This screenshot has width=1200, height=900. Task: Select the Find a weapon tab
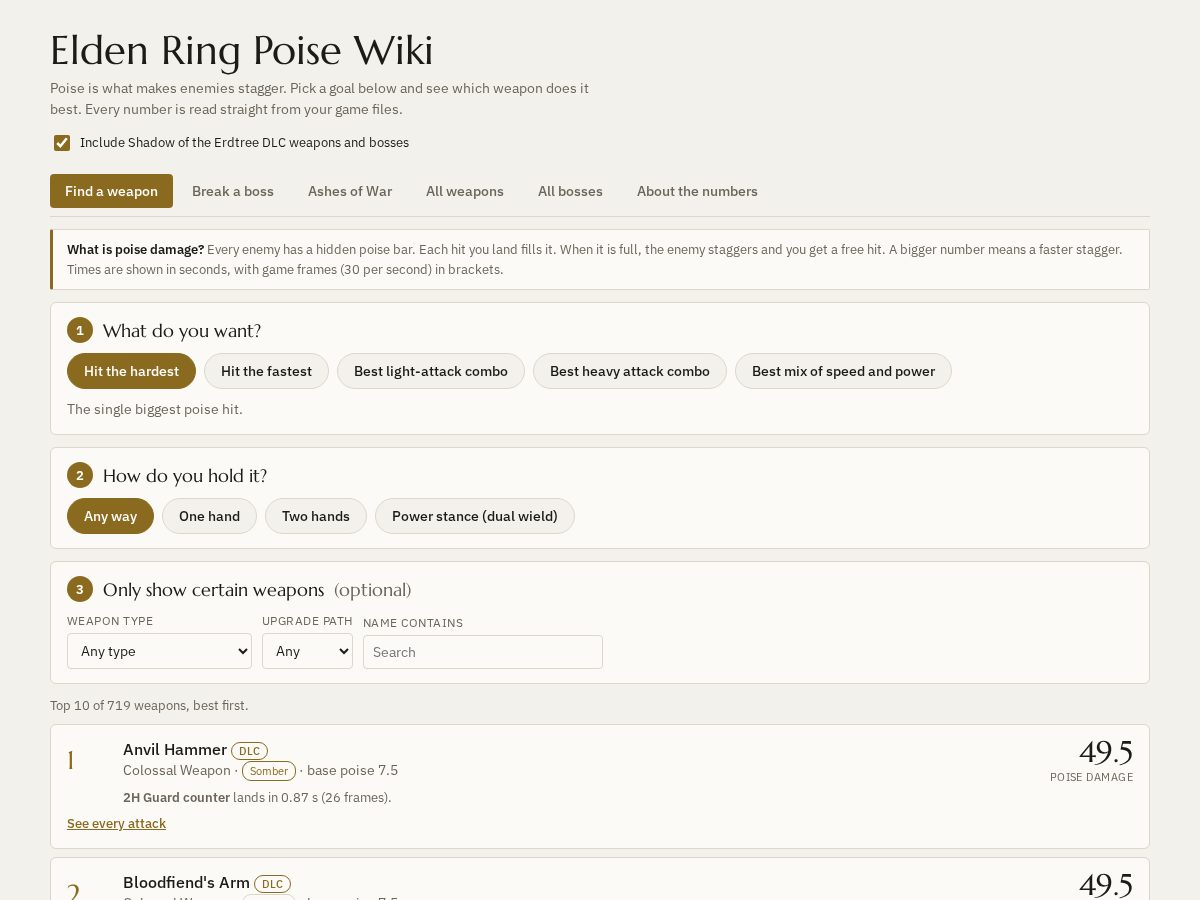pyautogui.click(x=111, y=191)
